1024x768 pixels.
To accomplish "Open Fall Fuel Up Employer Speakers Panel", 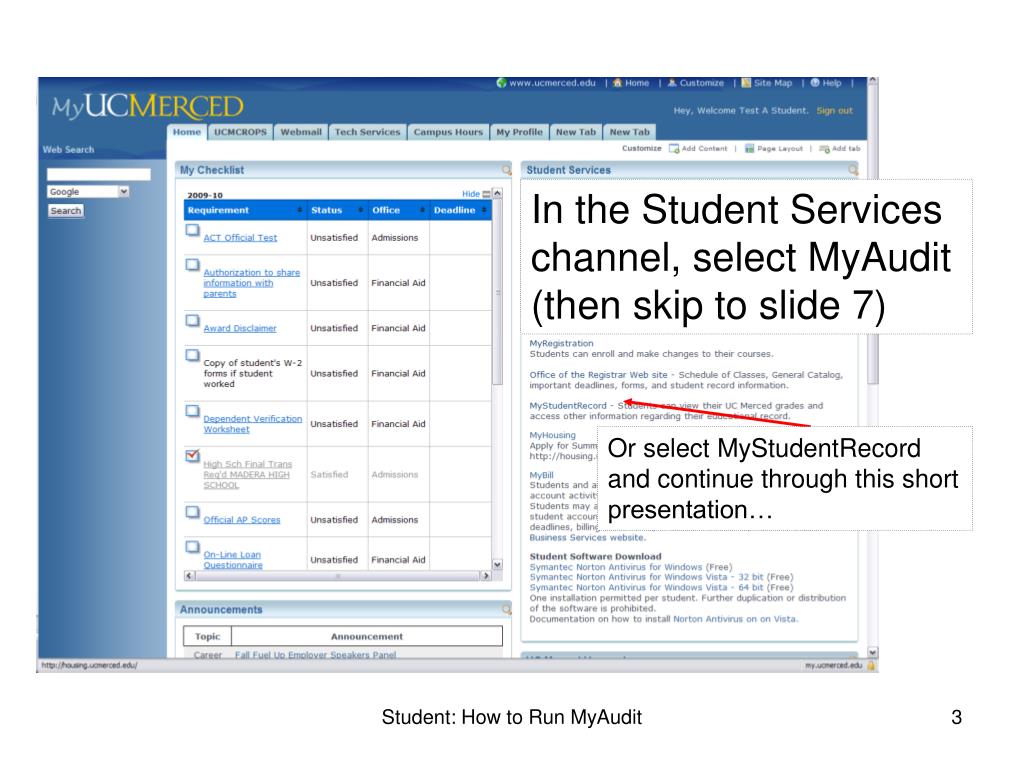I will point(315,655).
